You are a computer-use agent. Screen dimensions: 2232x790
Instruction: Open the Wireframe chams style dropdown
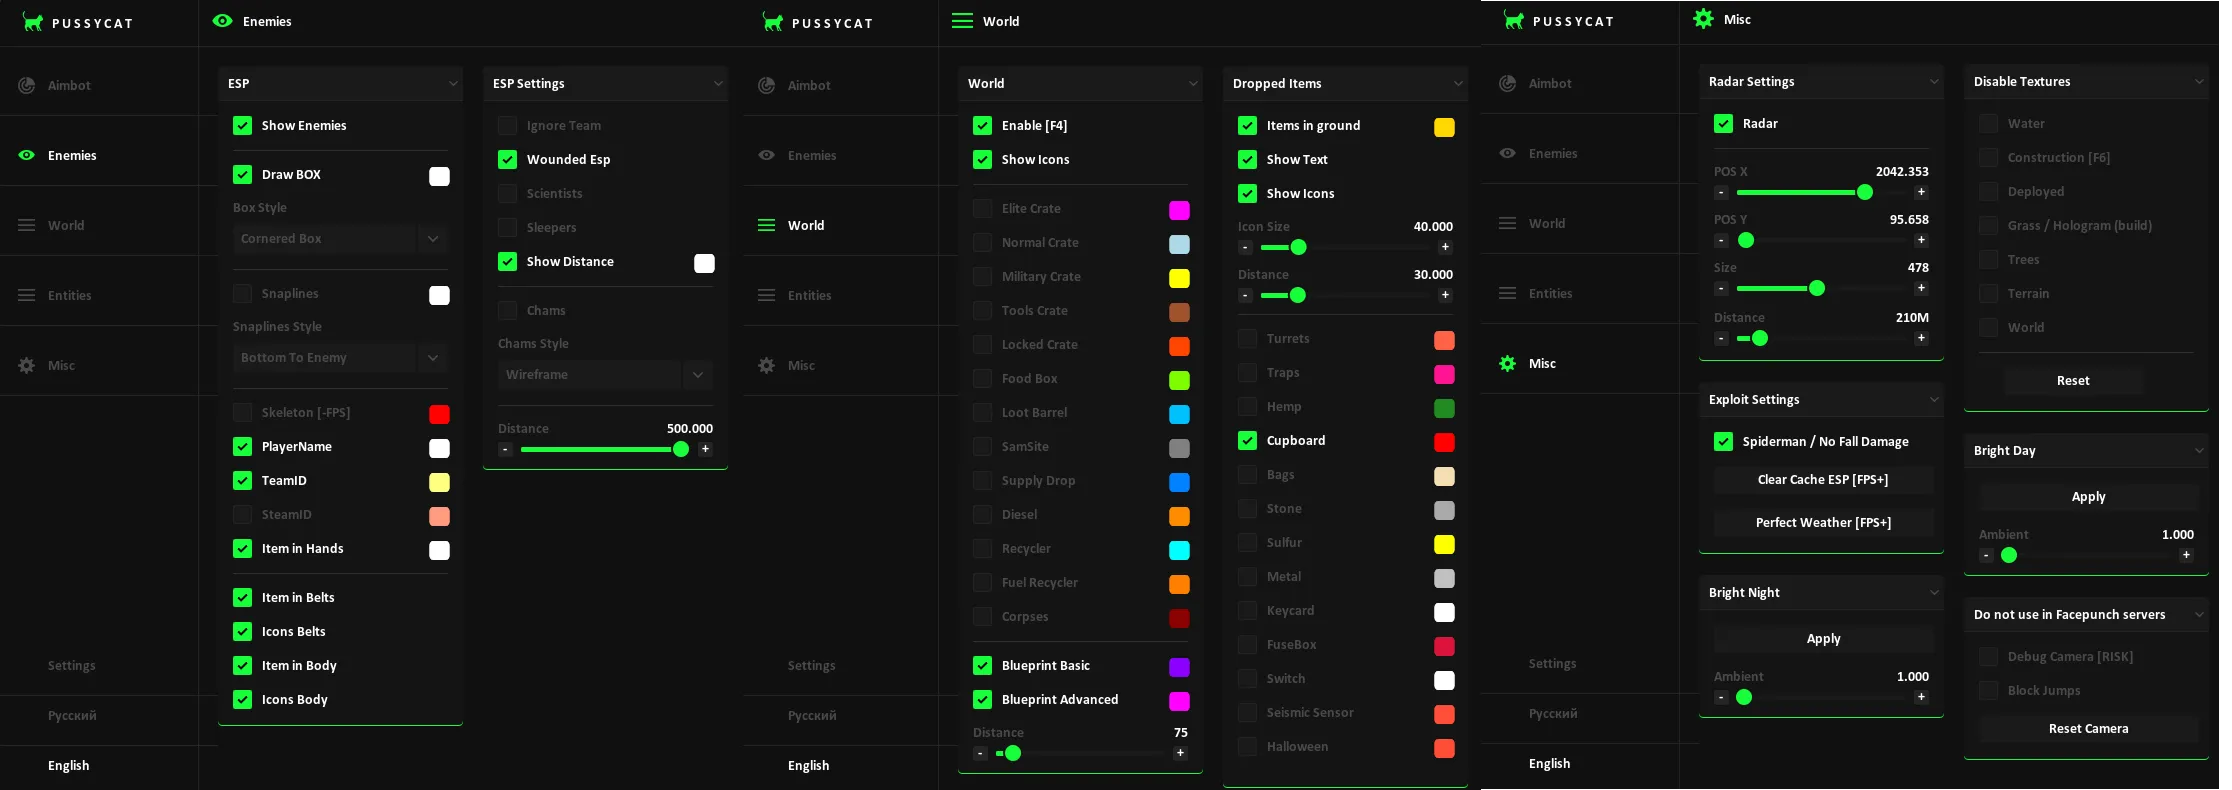[605, 375]
